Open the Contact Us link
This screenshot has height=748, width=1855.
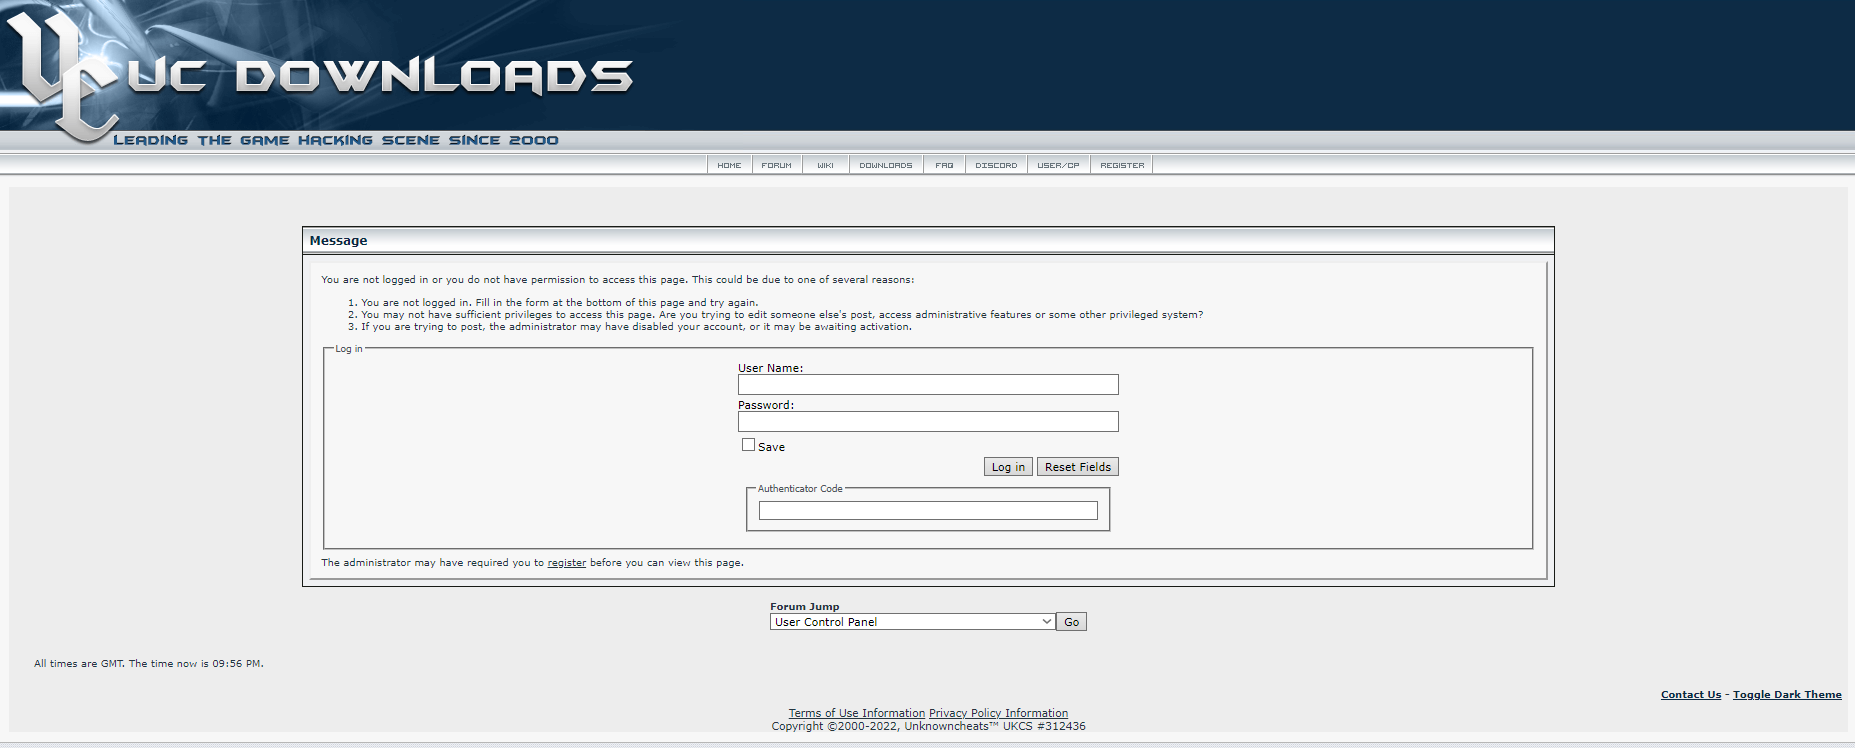click(x=1691, y=695)
